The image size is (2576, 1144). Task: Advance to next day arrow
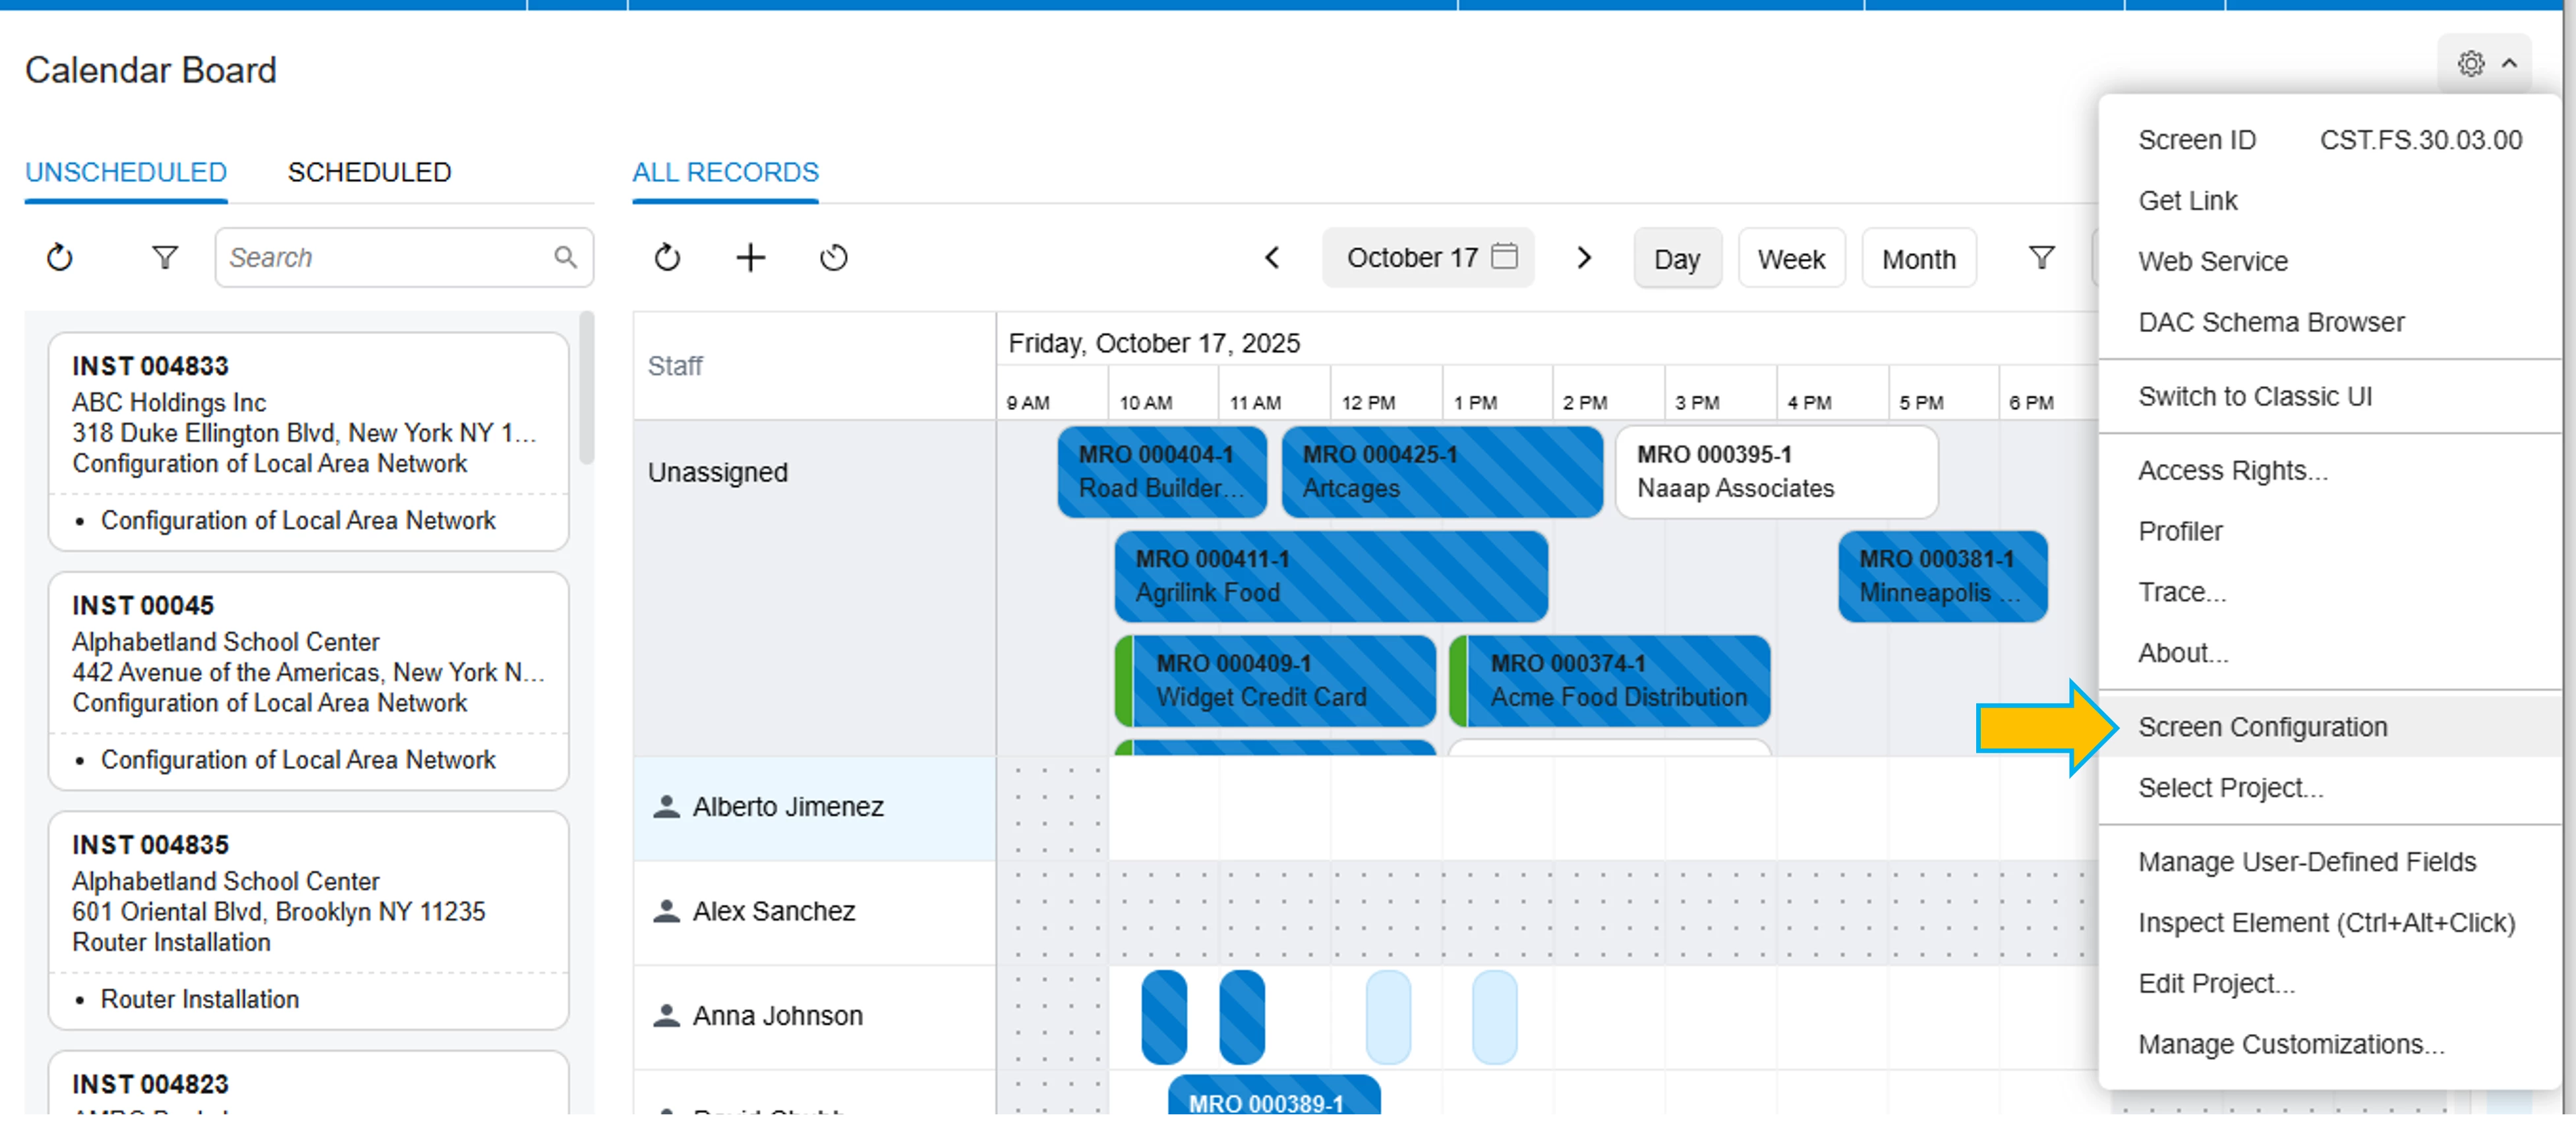(x=1584, y=258)
